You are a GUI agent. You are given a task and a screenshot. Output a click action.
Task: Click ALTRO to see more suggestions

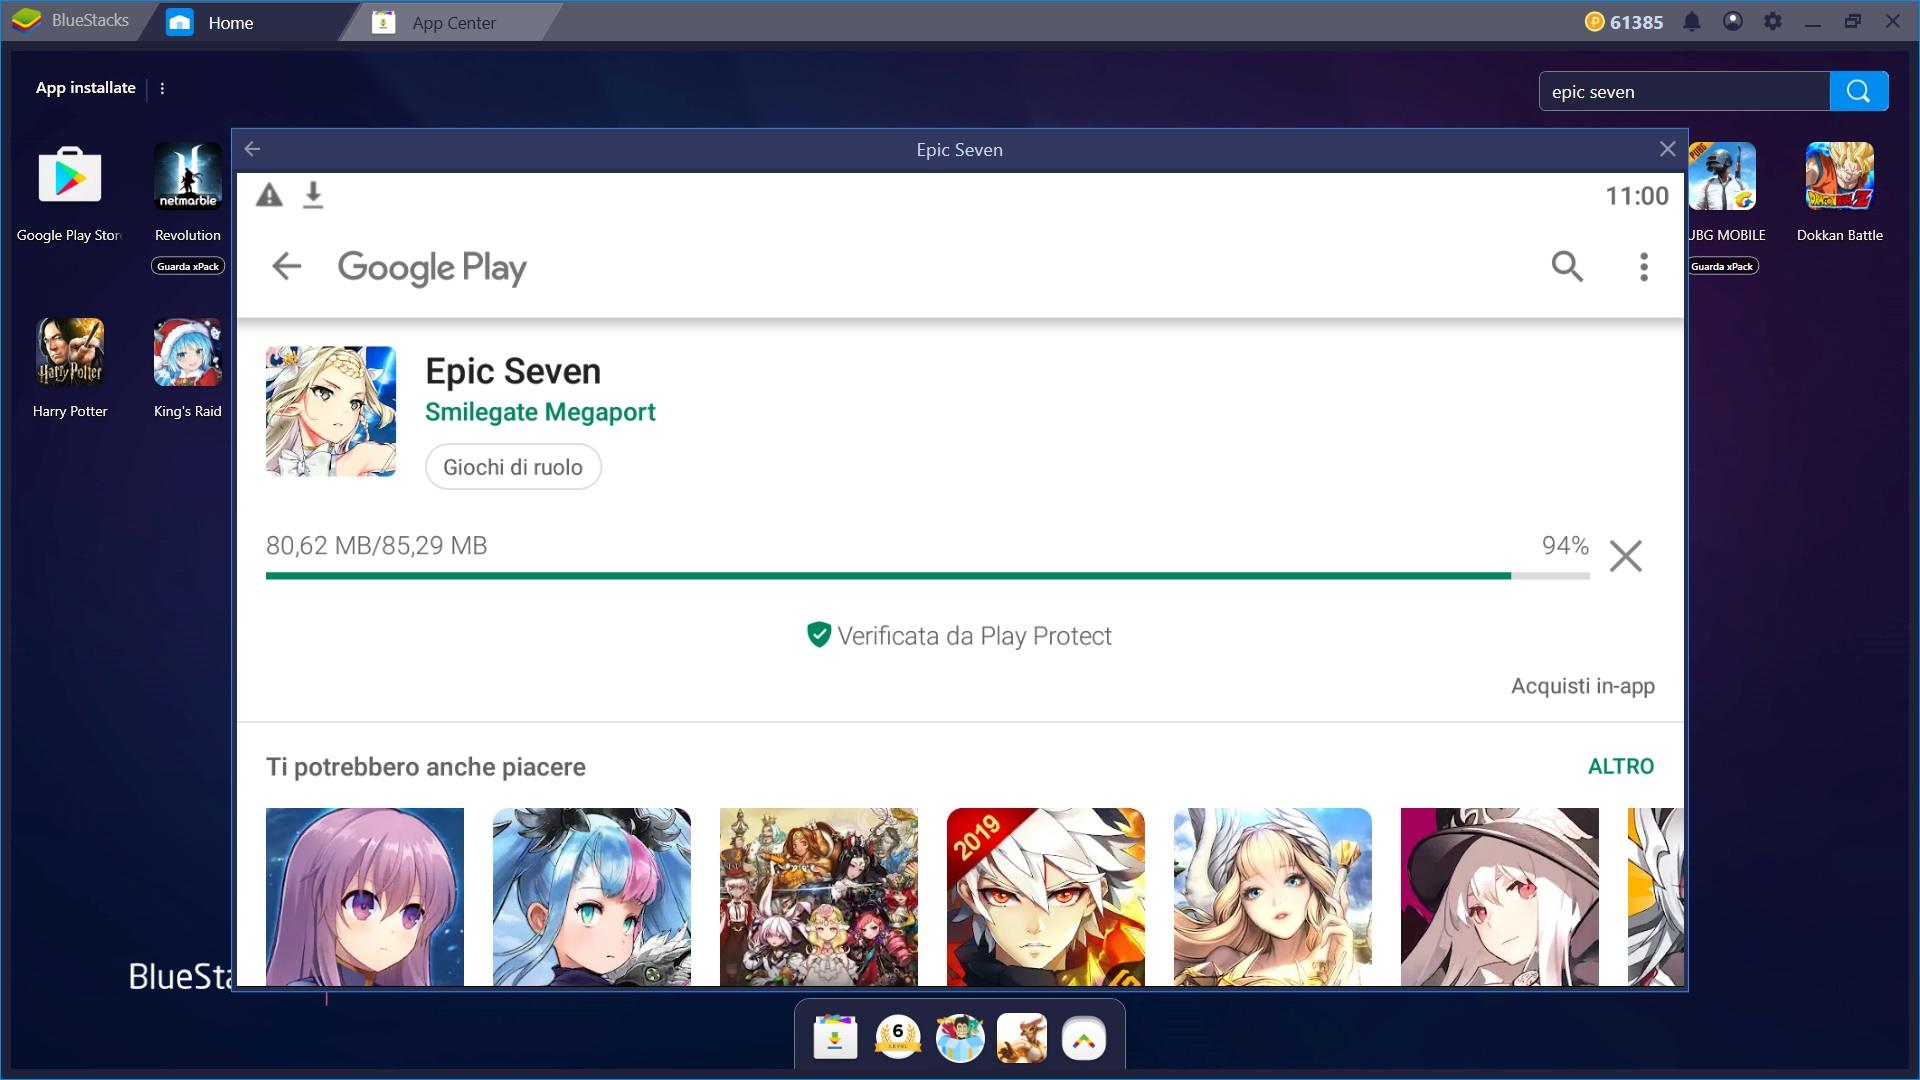[1621, 766]
